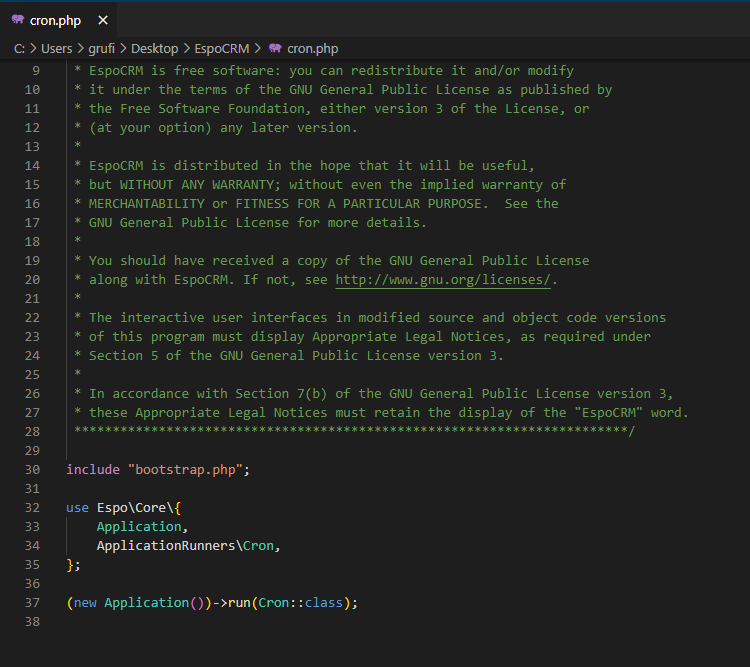
Task: Close the cron.php editor tab
Action: click(103, 20)
